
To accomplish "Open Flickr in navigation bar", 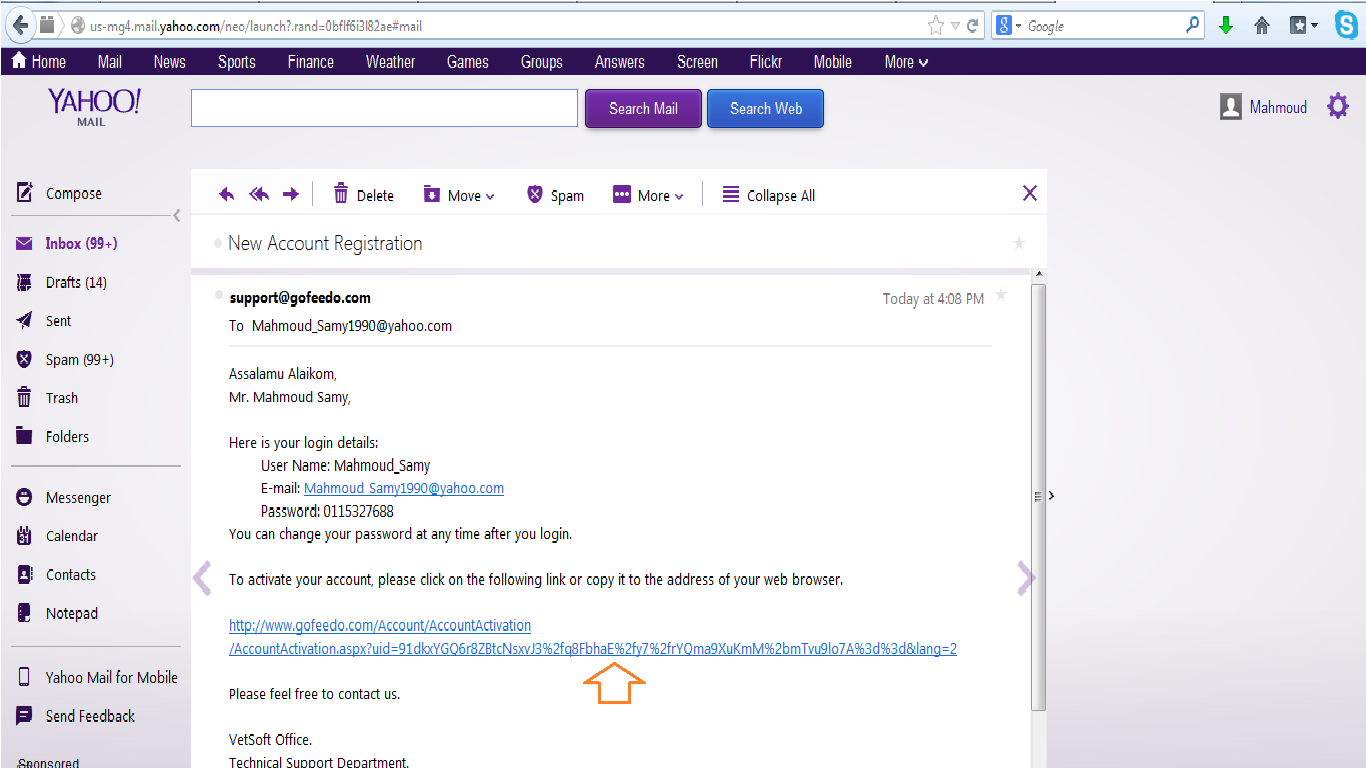I will pos(766,62).
